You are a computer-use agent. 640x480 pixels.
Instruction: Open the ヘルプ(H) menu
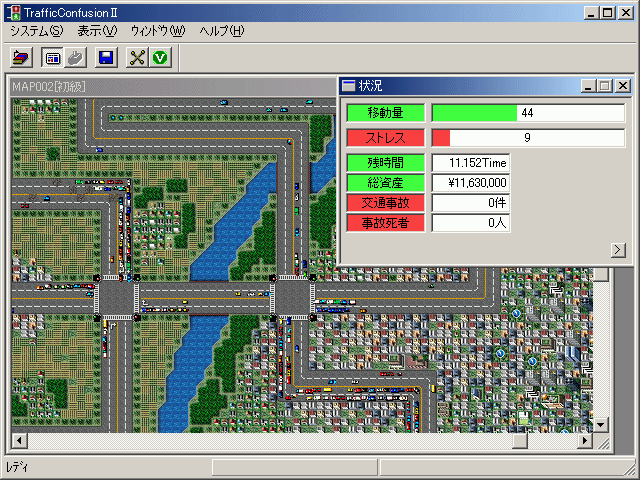222,31
